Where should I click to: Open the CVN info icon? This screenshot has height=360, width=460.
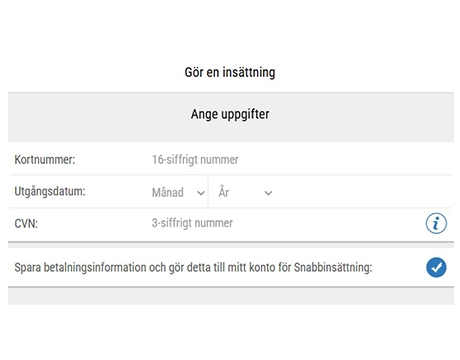click(x=436, y=223)
